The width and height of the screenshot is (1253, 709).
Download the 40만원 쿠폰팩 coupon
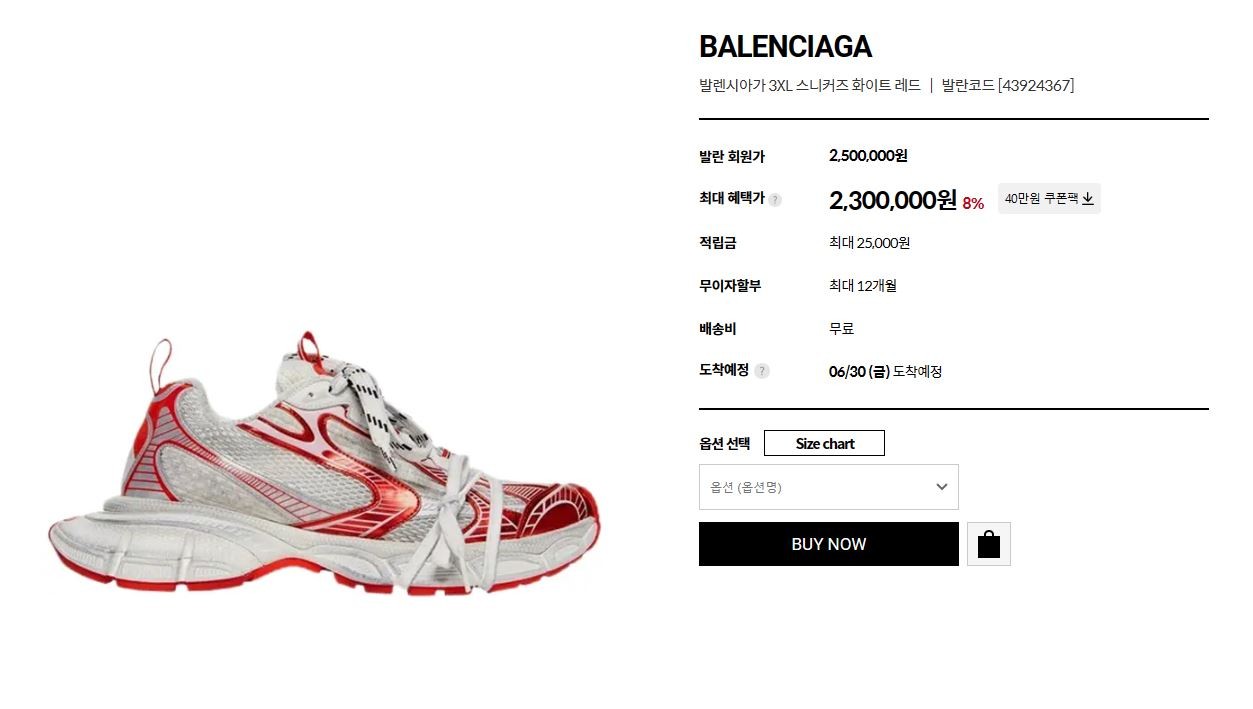(1049, 199)
